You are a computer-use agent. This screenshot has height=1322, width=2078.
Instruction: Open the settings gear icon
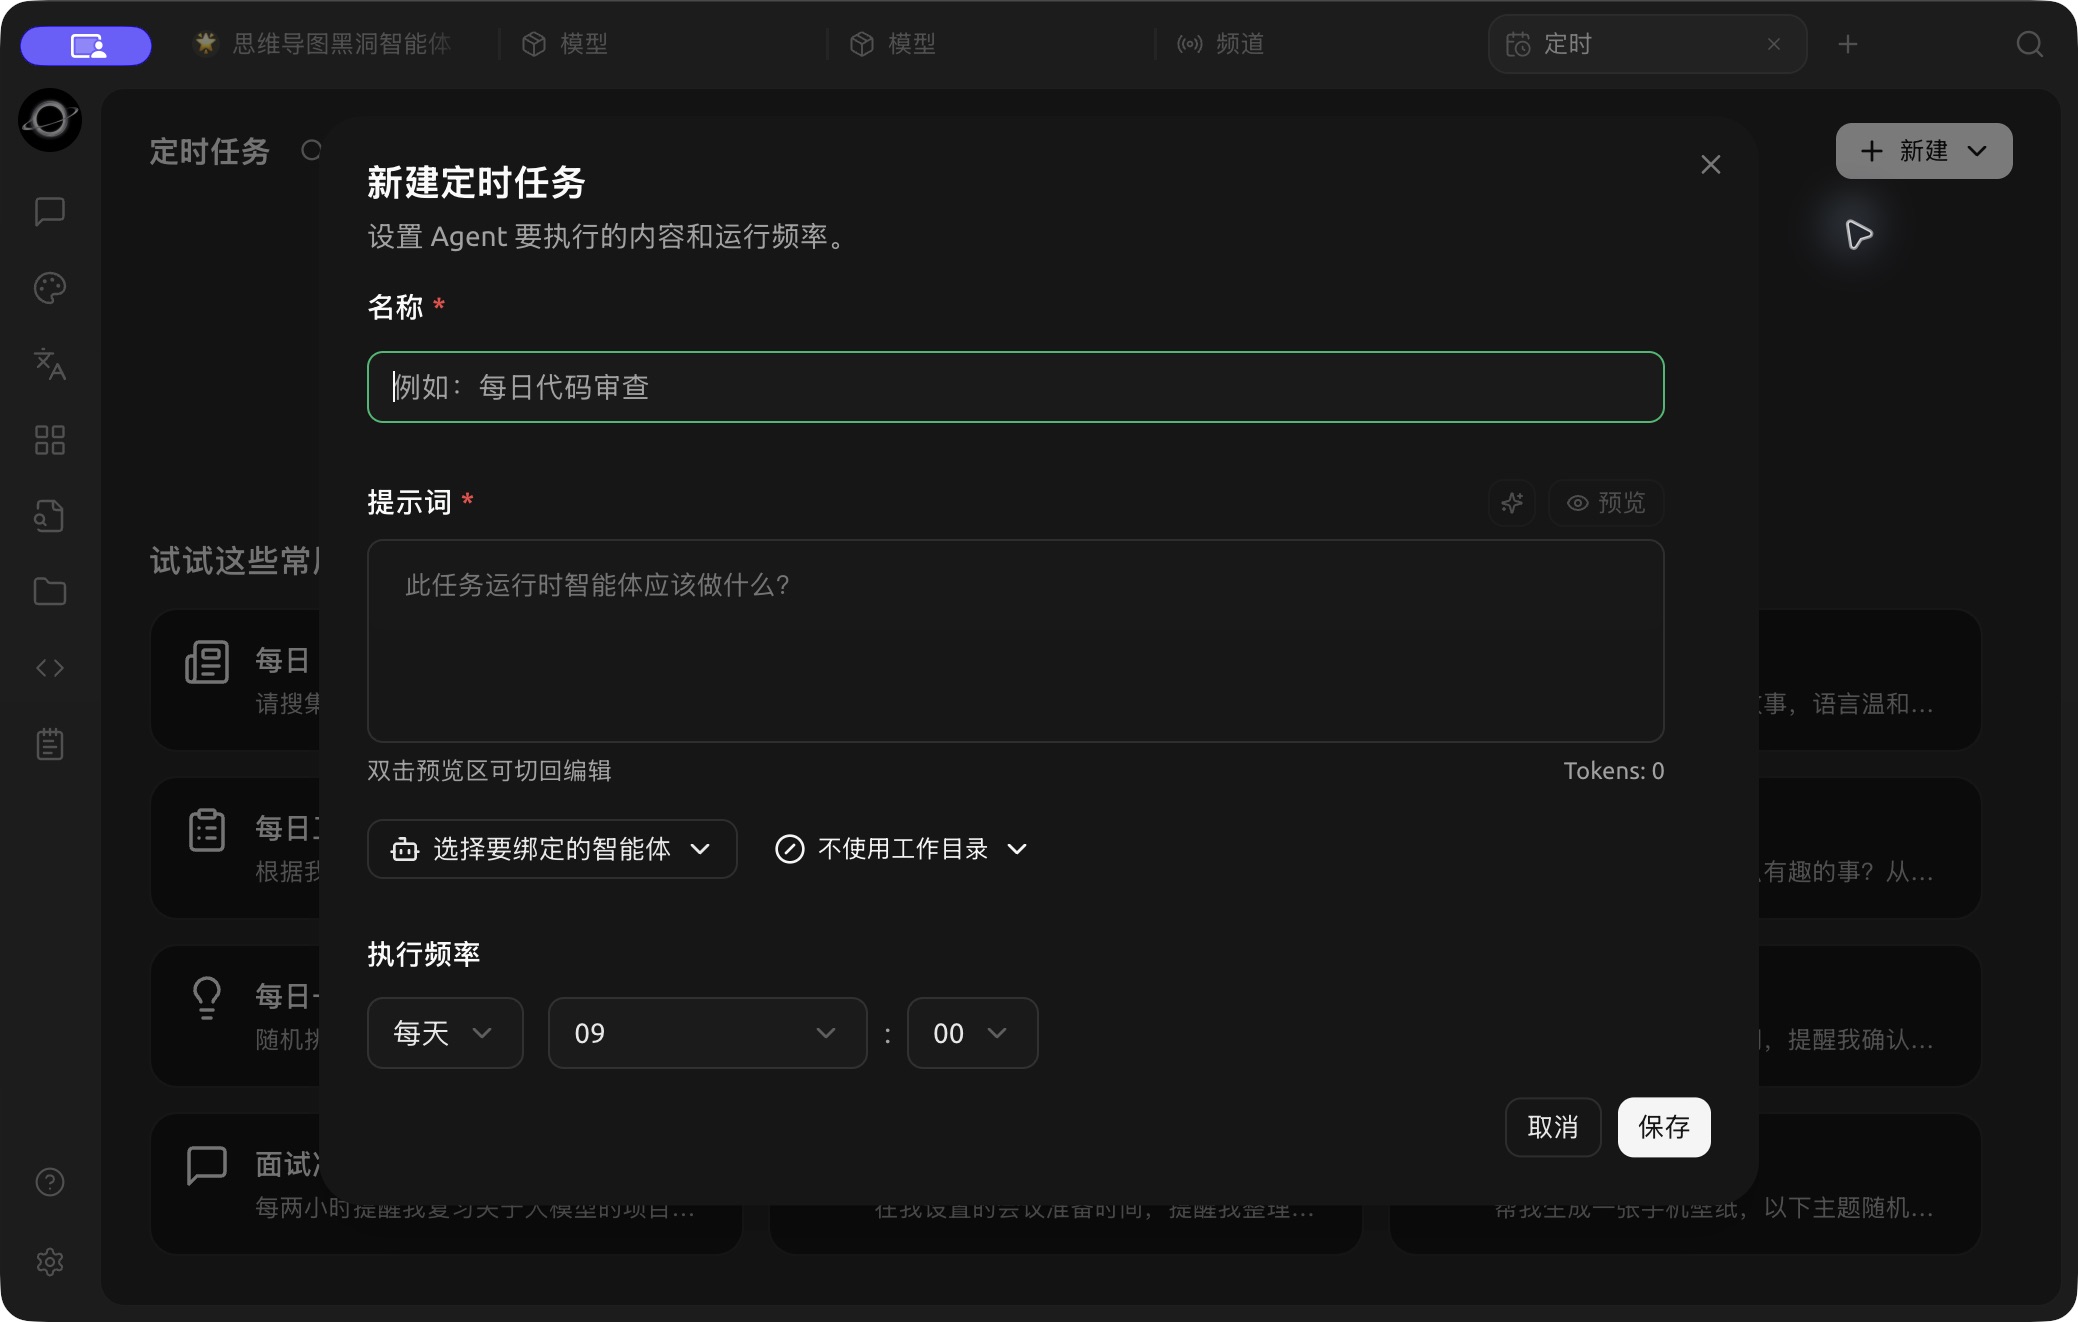pyautogui.click(x=50, y=1262)
